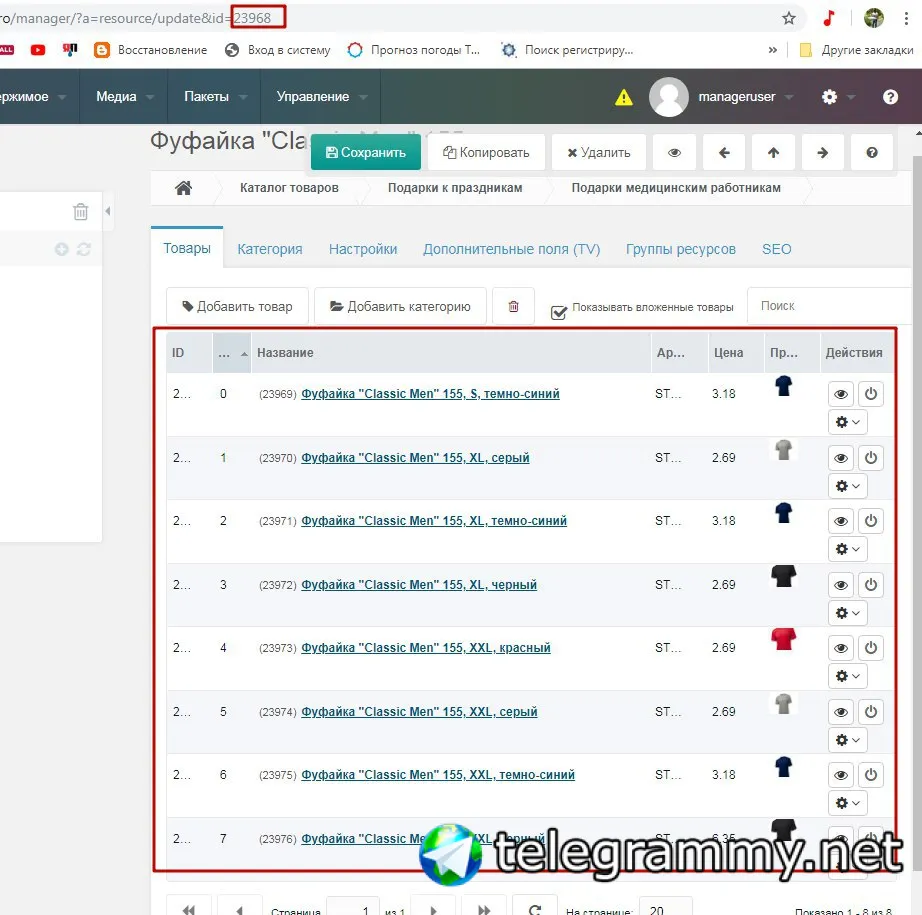Sort by the column with ascending arrow
The width and height of the screenshot is (922, 915).
pos(232,353)
